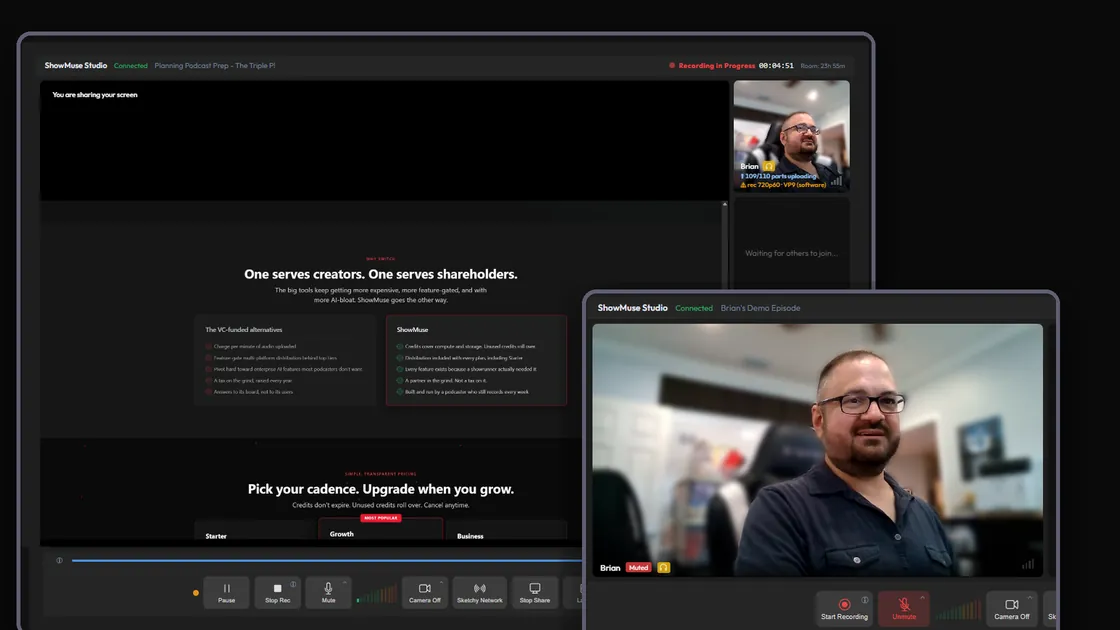Click the 109/110 parts uploading status
The width and height of the screenshot is (1120, 630).
(779, 176)
